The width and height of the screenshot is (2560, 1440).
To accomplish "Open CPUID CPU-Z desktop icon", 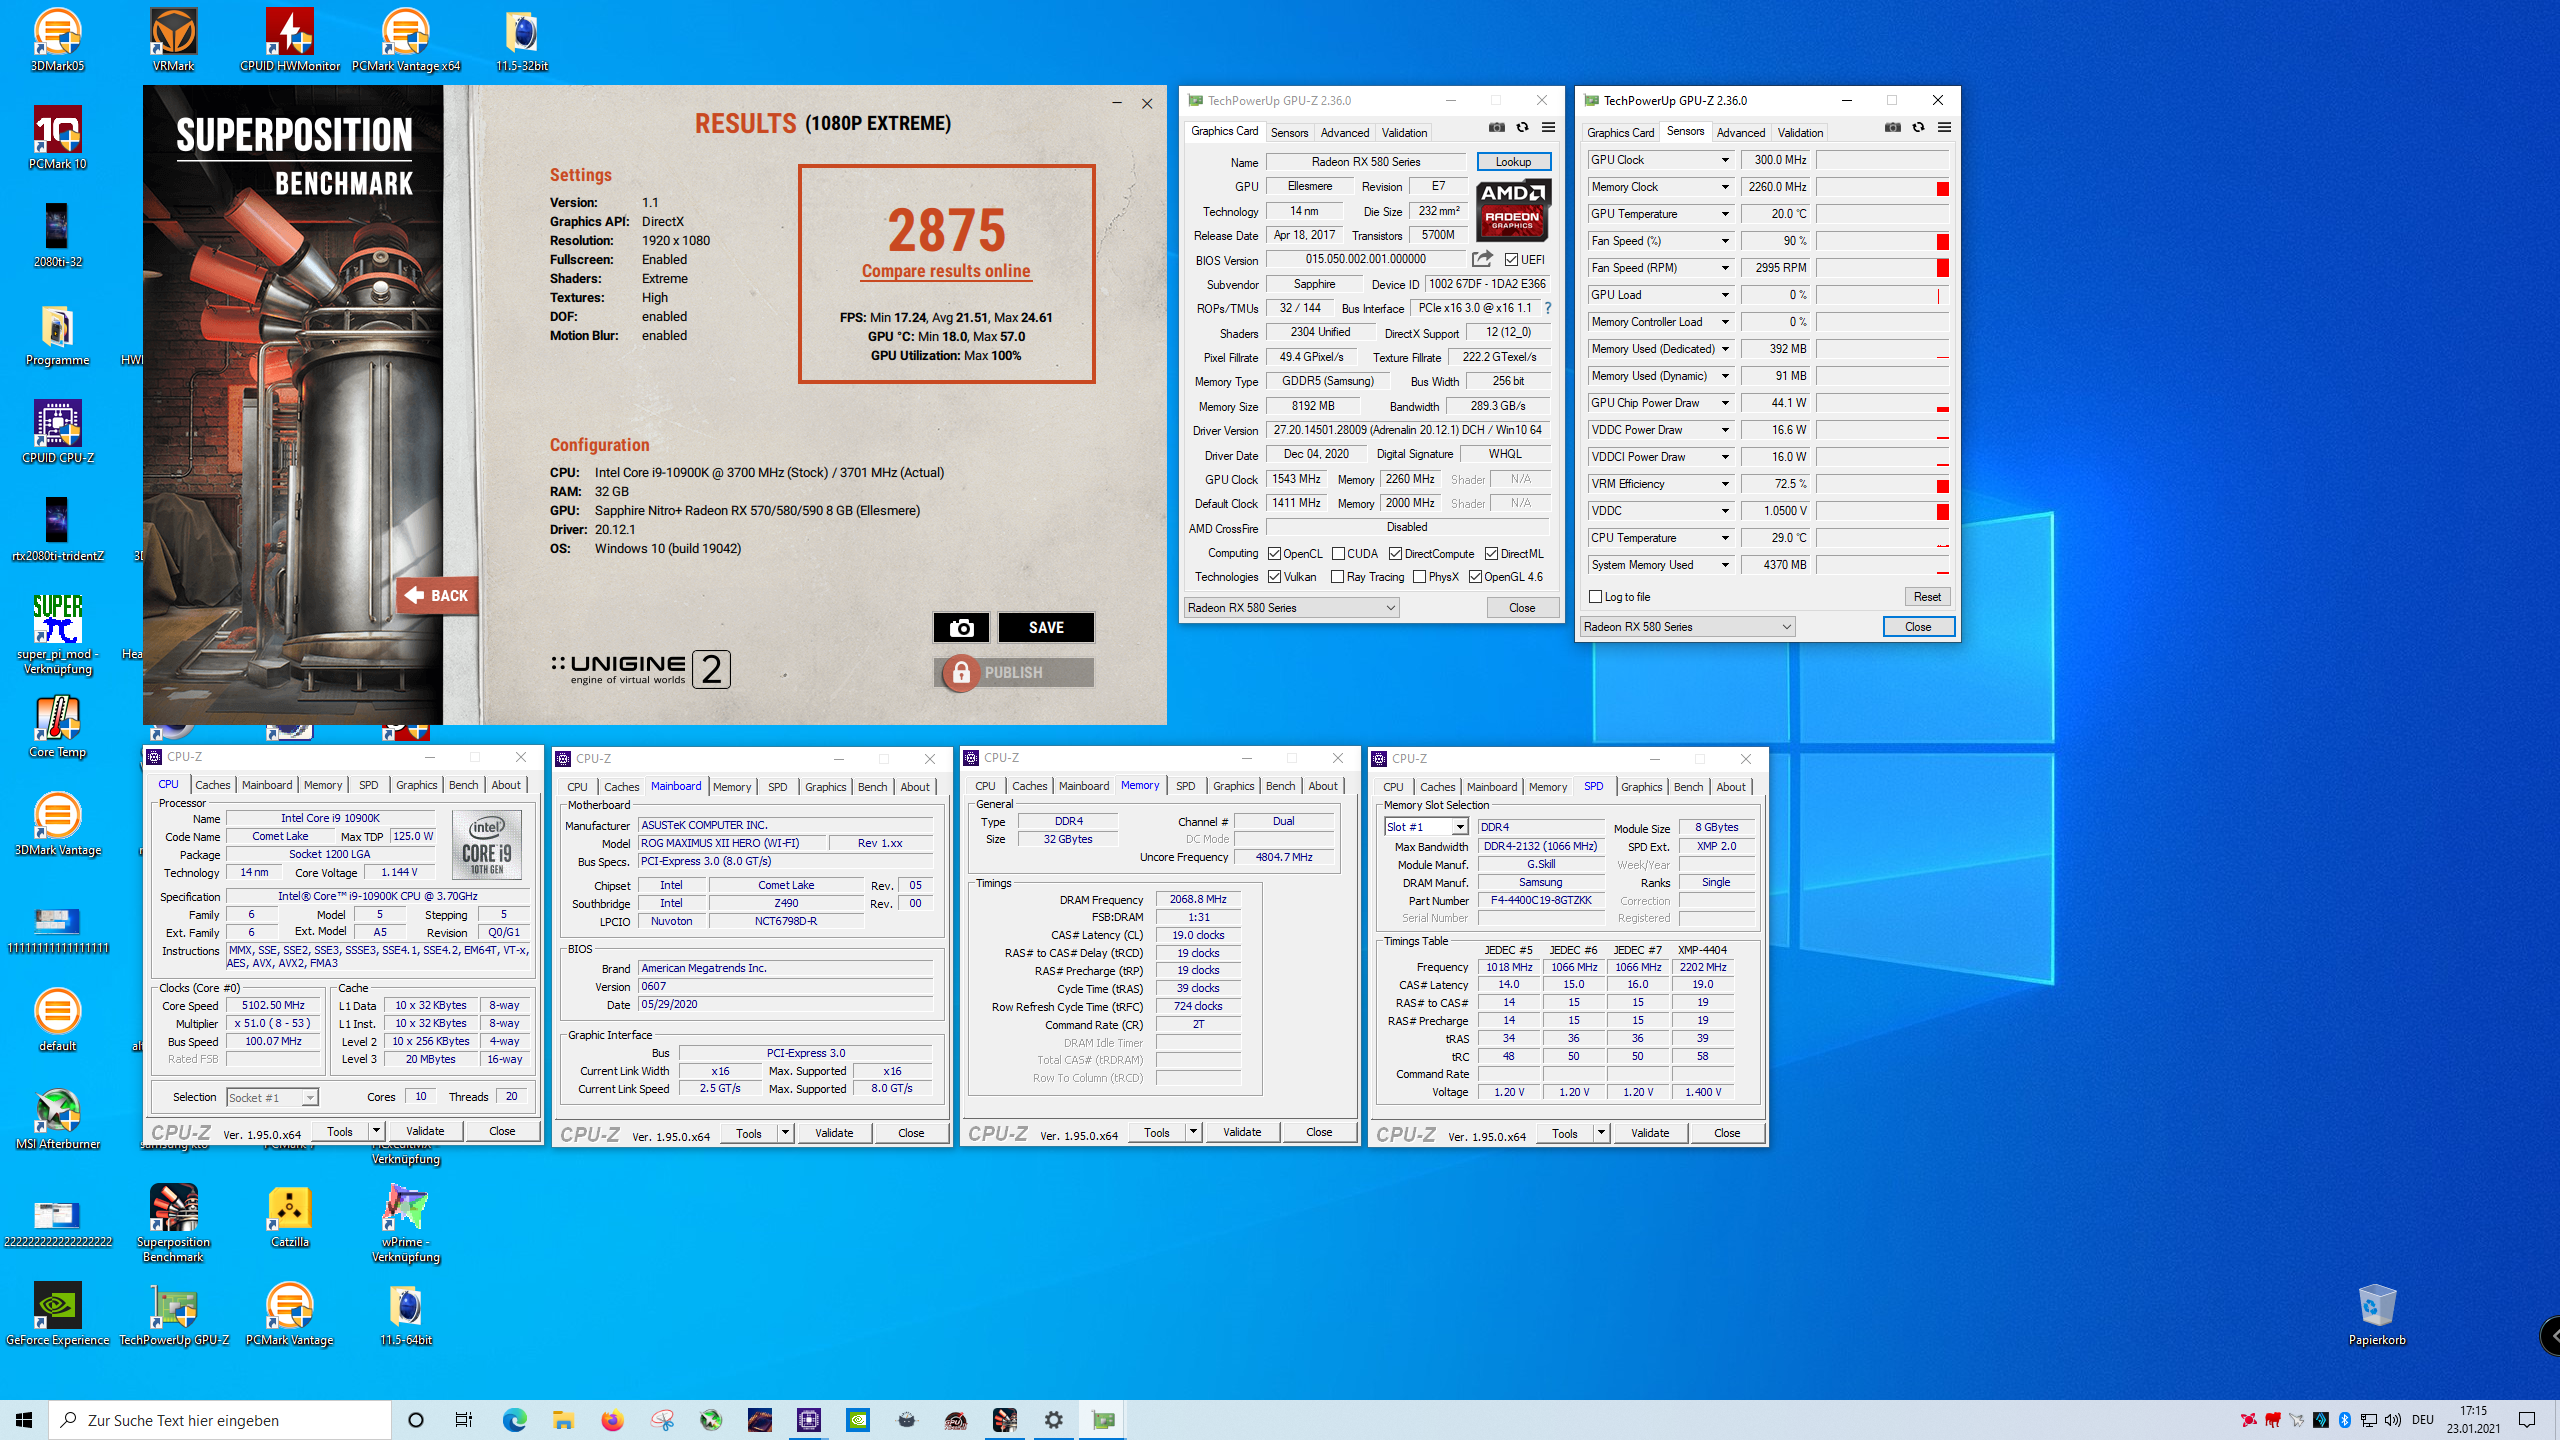I will click(57, 432).
